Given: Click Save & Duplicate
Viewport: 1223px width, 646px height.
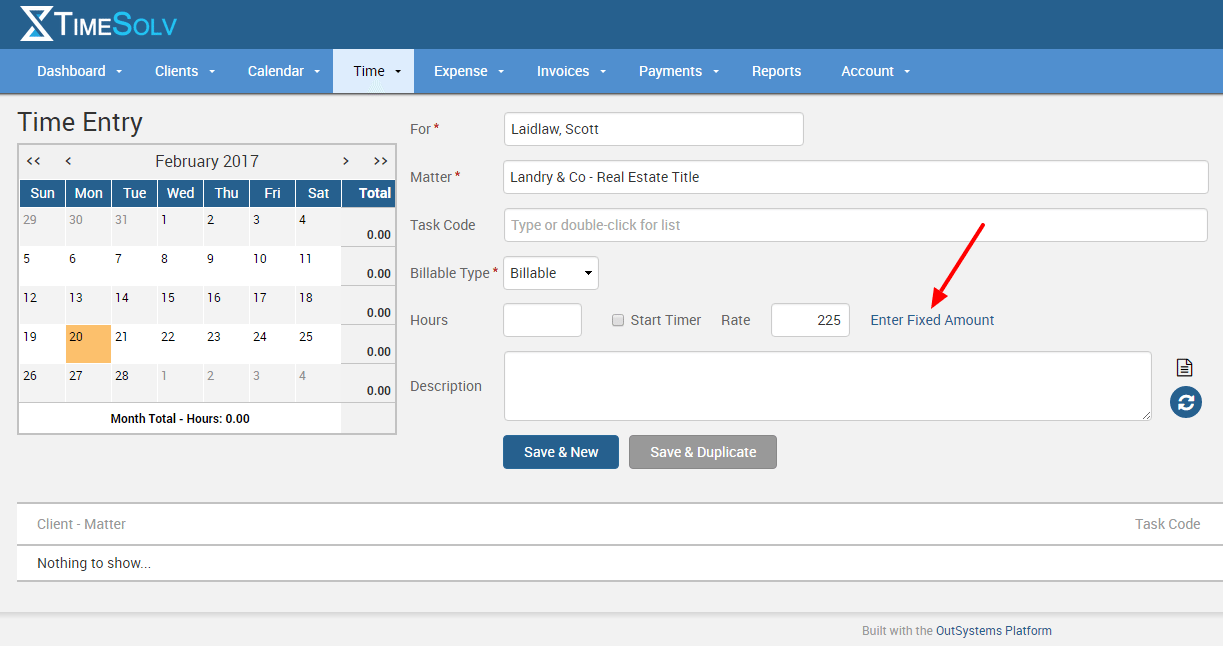Looking at the screenshot, I should point(702,452).
